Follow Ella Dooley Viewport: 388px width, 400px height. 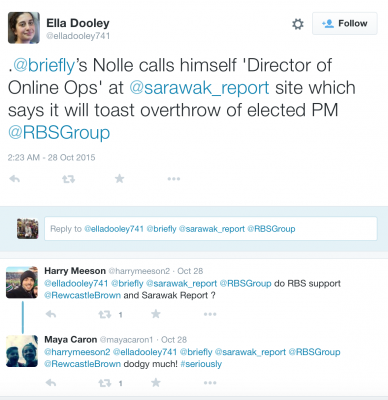coord(345,23)
